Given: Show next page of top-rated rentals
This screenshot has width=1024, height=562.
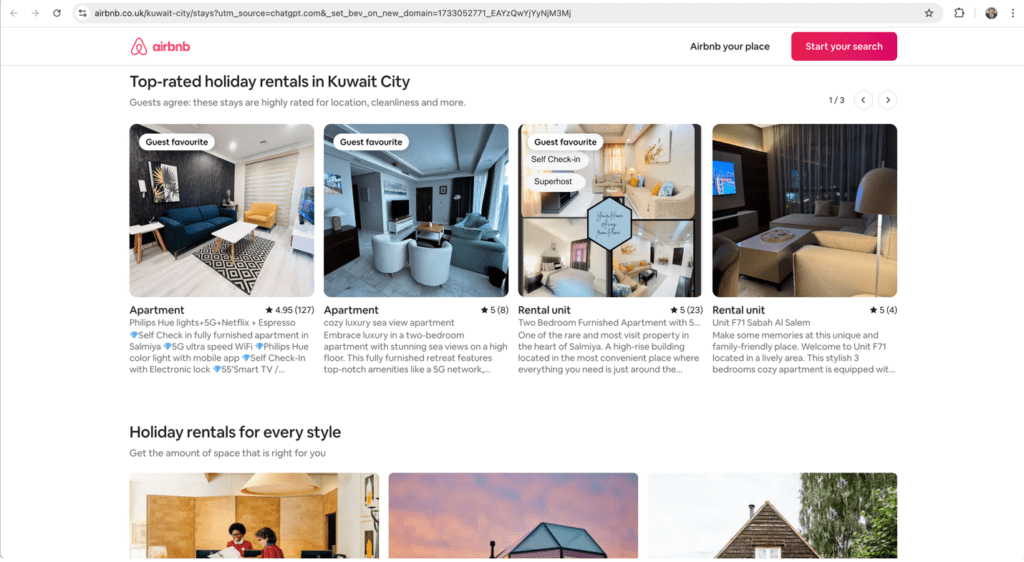Looking at the screenshot, I should (888, 100).
